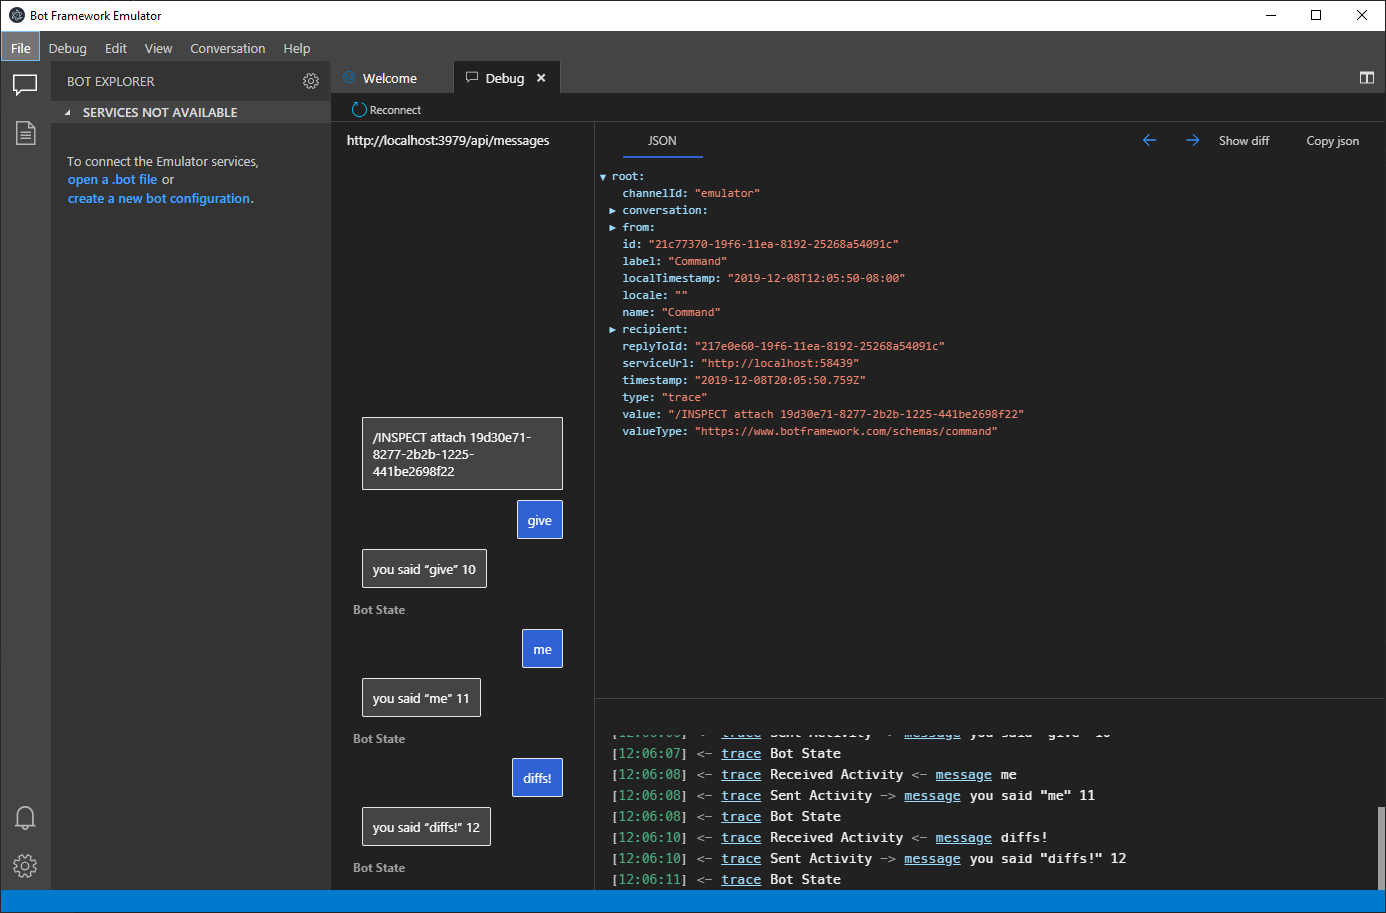Screen dimensions: 1386x913
Task: Open the Edit menu
Action: pyautogui.click(x=116, y=48)
